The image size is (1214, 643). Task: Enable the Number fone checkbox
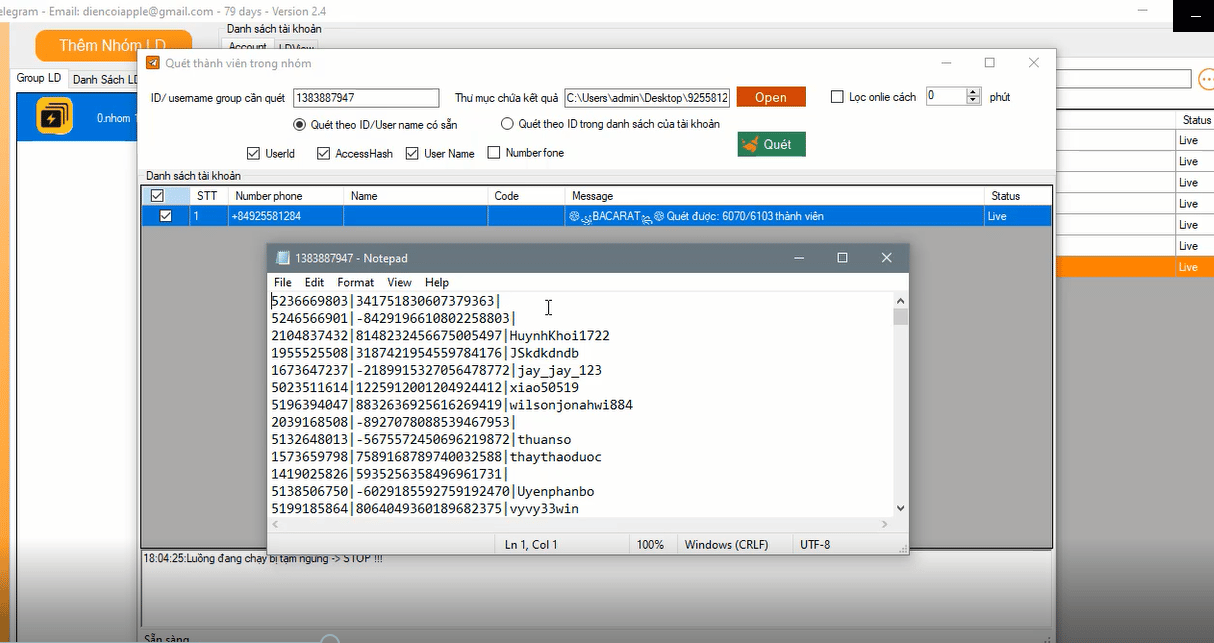coord(494,153)
